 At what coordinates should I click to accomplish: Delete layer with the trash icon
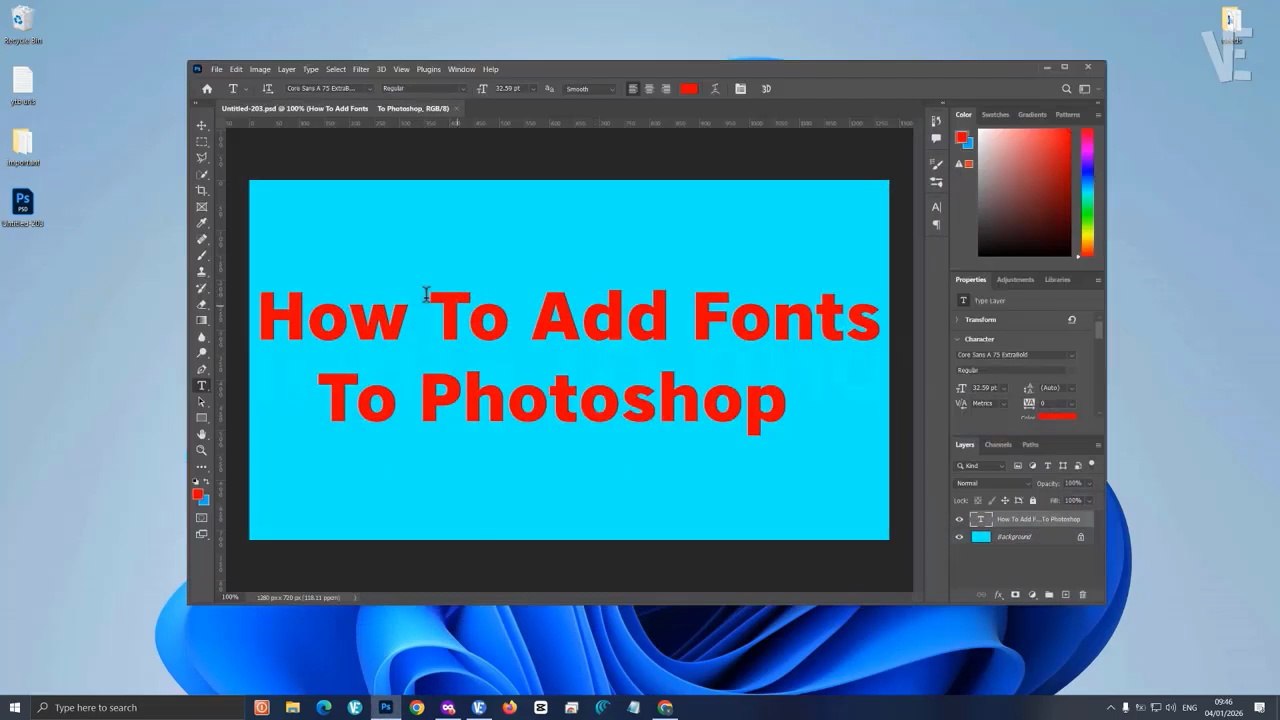coord(1082,595)
